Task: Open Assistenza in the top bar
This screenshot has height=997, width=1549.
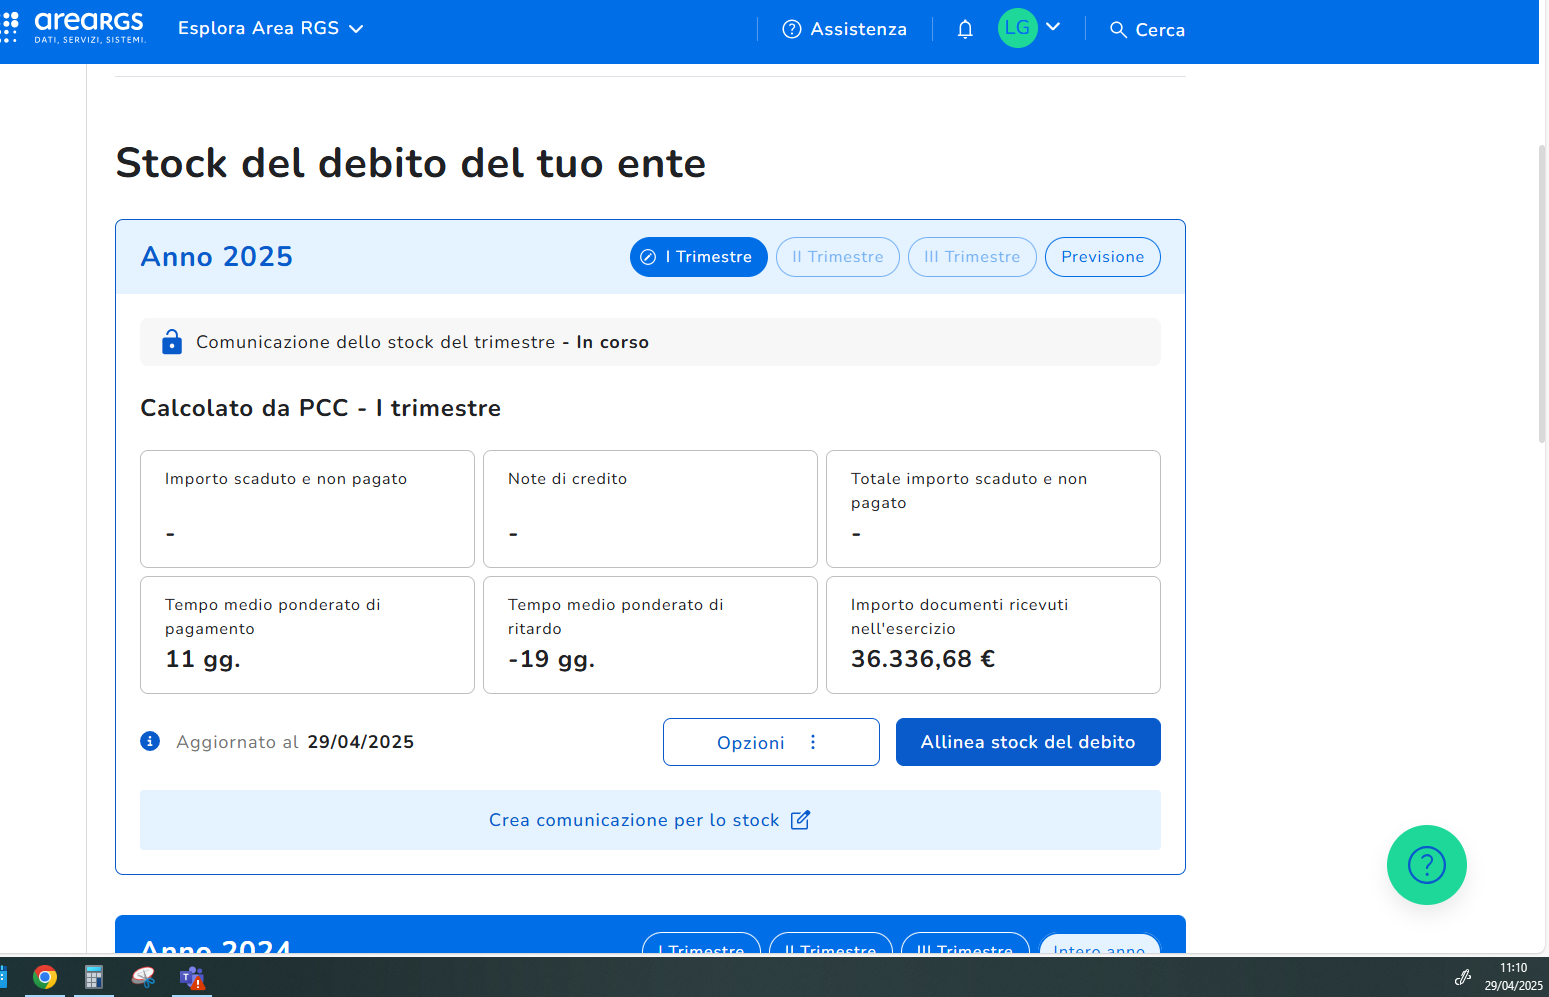Action: pyautogui.click(x=845, y=29)
